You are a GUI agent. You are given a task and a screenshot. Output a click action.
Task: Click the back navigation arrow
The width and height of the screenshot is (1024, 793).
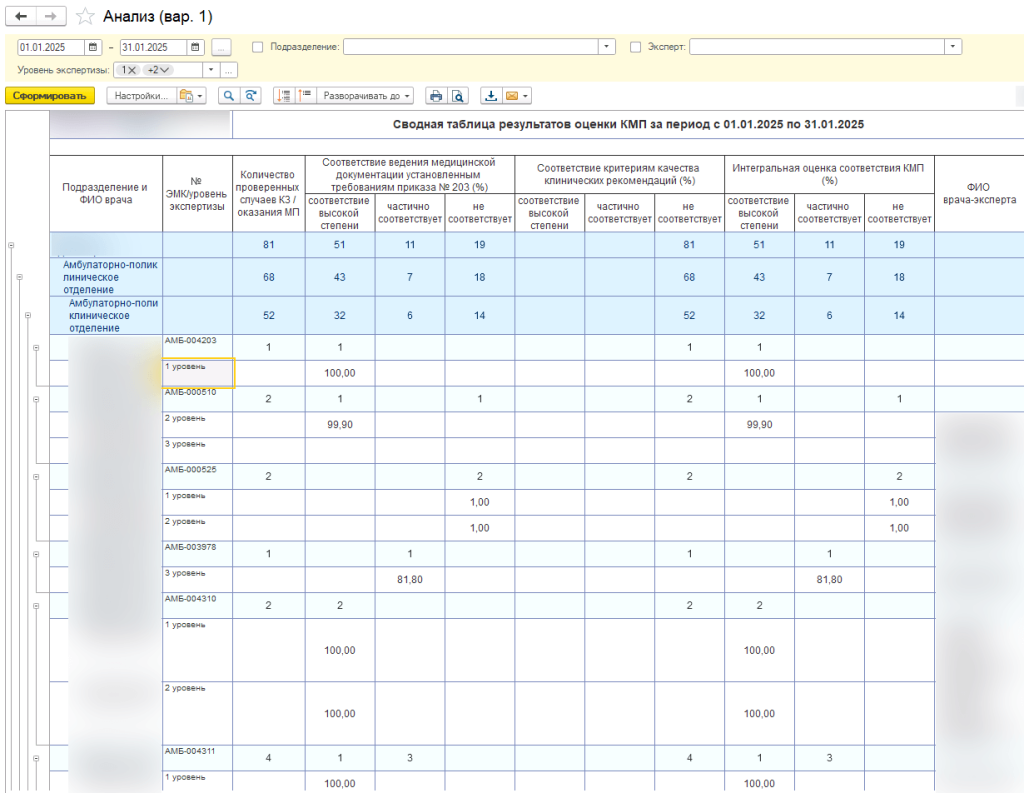[x=21, y=17]
